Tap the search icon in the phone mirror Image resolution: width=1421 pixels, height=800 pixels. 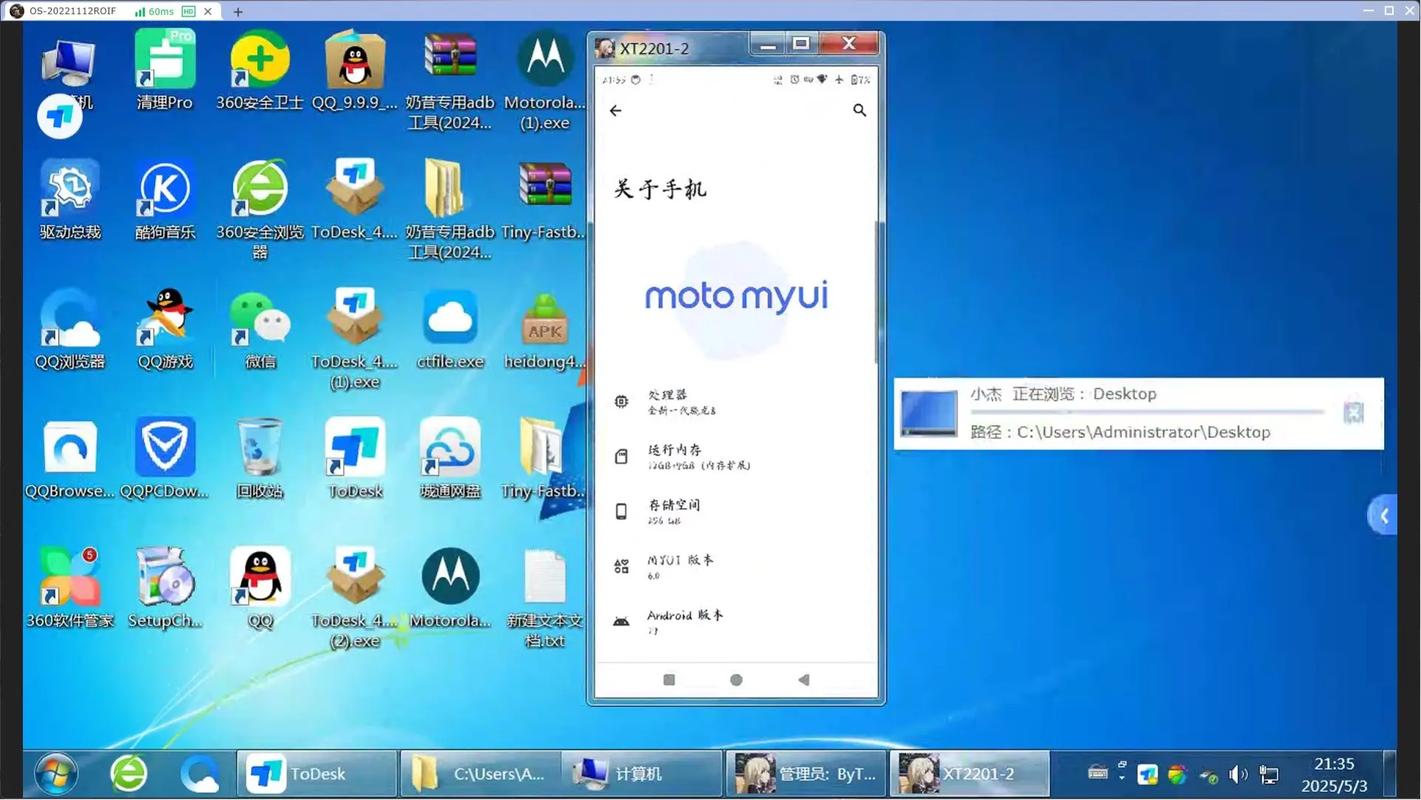[859, 110]
